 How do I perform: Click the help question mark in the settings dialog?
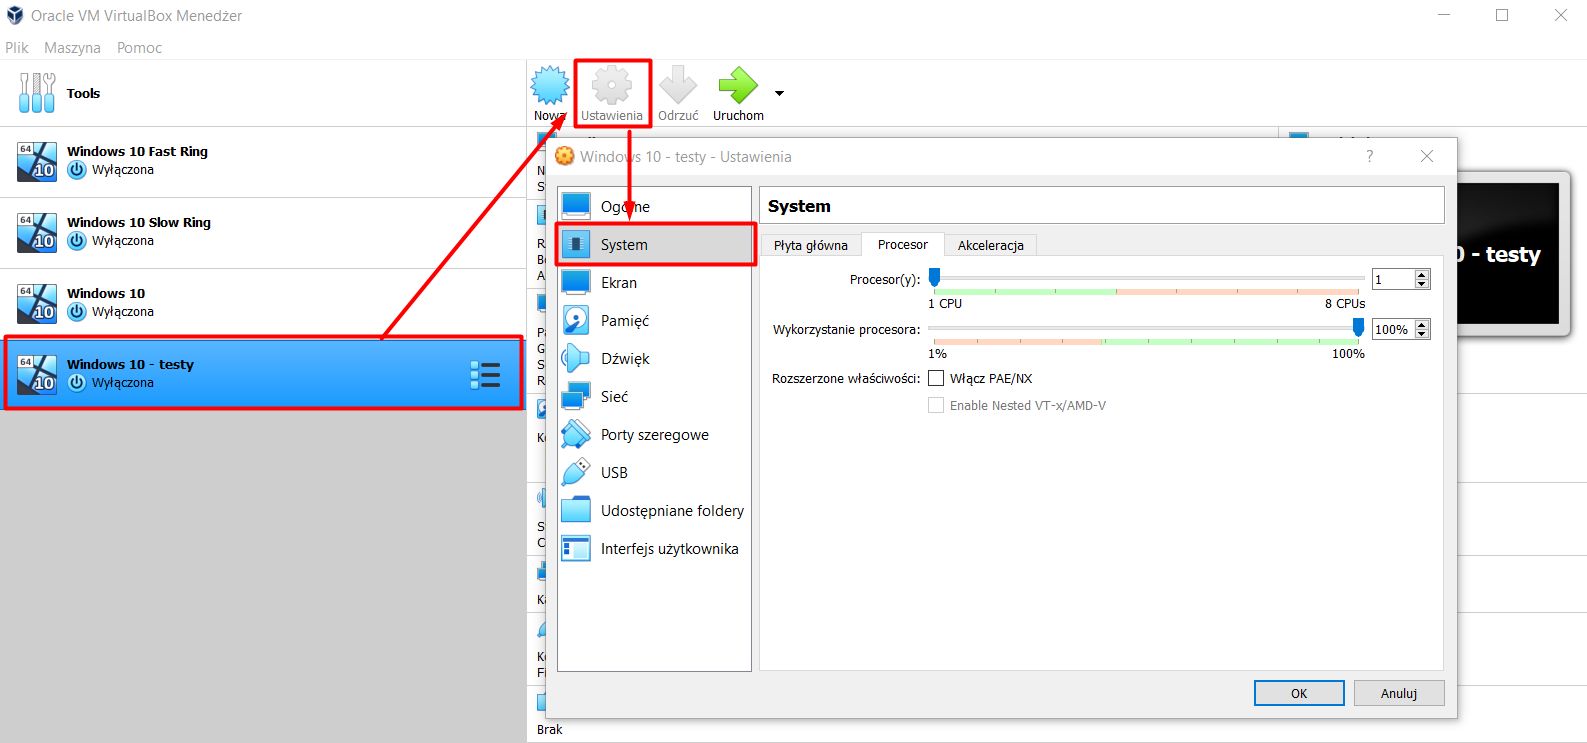1370,156
